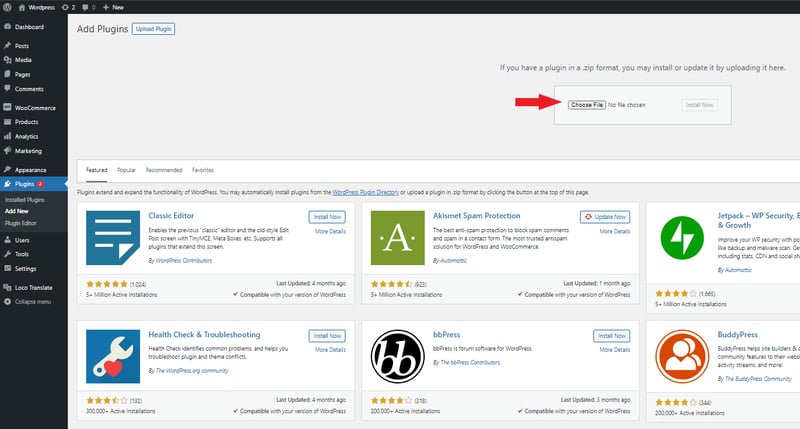The height and width of the screenshot is (429, 800).
Task: Click the bbPress plugin icon
Action: tap(397, 357)
